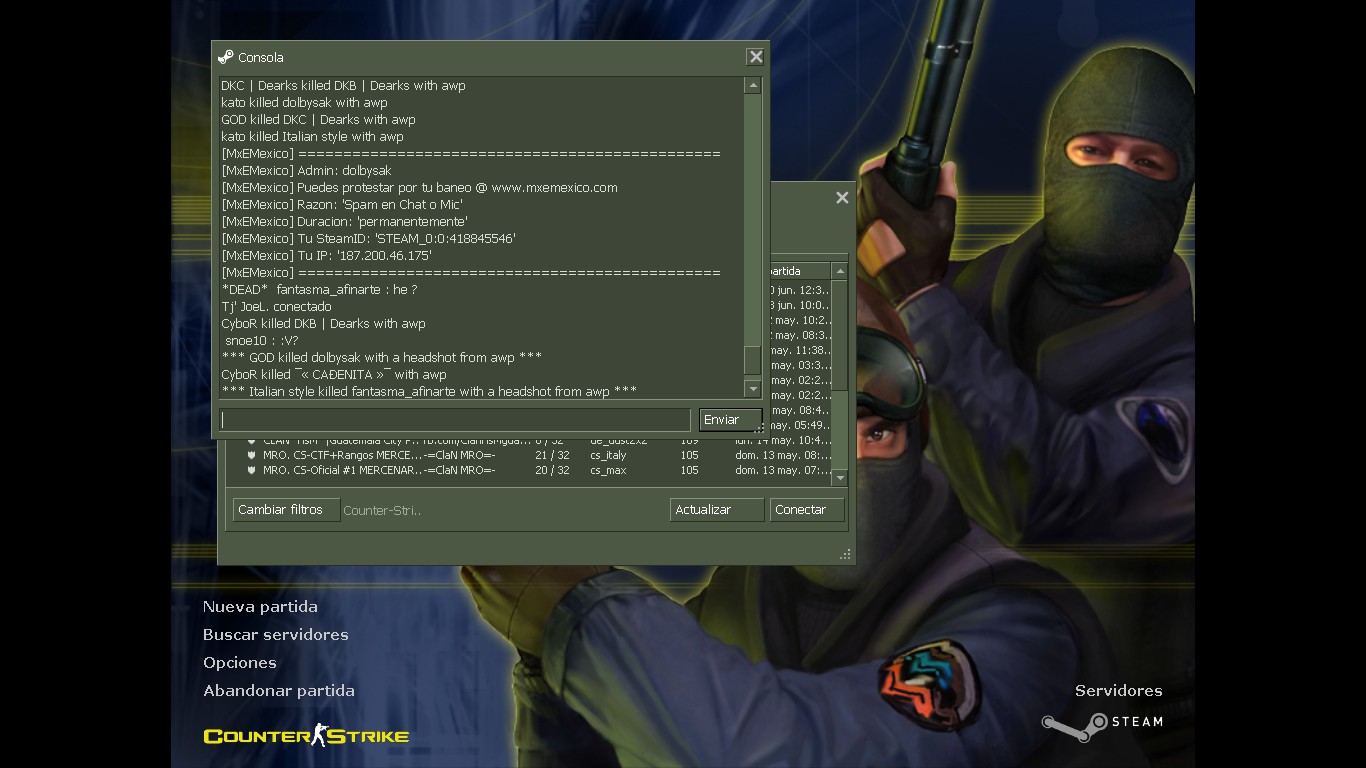The width and height of the screenshot is (1366, 768).
Task: Click the Counter-Strike logo at bottom left
Action: (306, 736)
